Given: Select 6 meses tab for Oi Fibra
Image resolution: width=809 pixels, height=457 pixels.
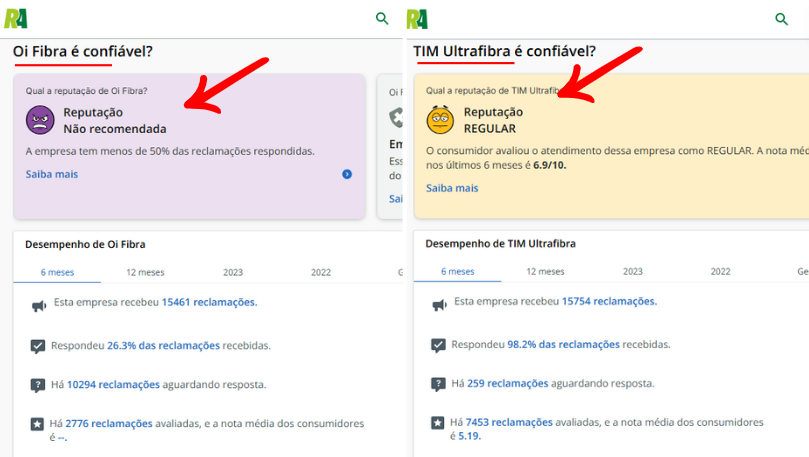Looking at the screenshot, I should (x=57, y=272).
